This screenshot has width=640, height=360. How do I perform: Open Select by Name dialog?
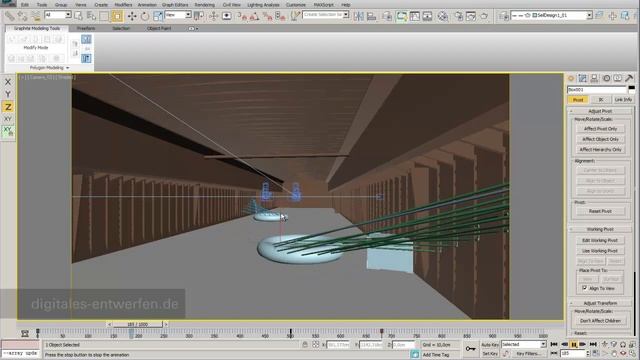point(91,16)
